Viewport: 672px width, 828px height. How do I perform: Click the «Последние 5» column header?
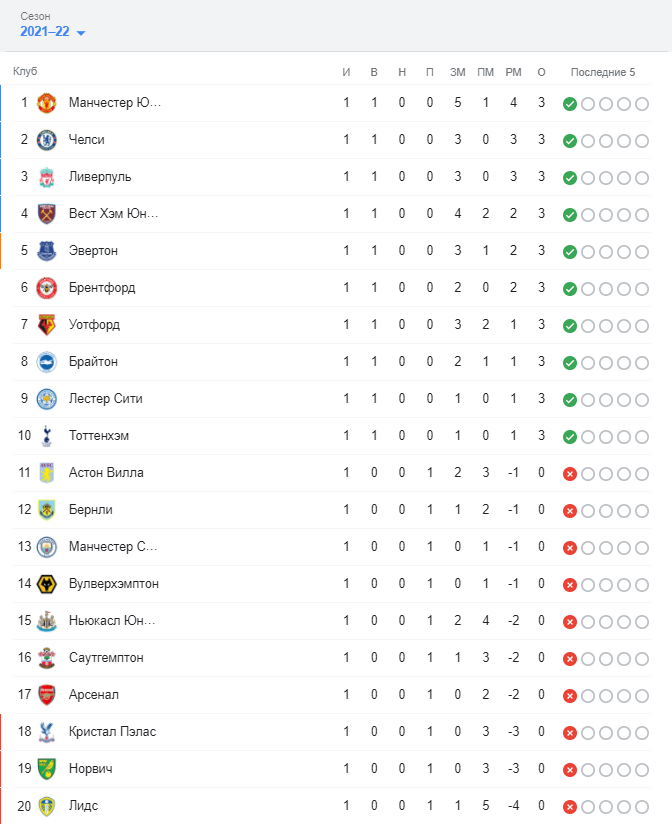point(602,72)
